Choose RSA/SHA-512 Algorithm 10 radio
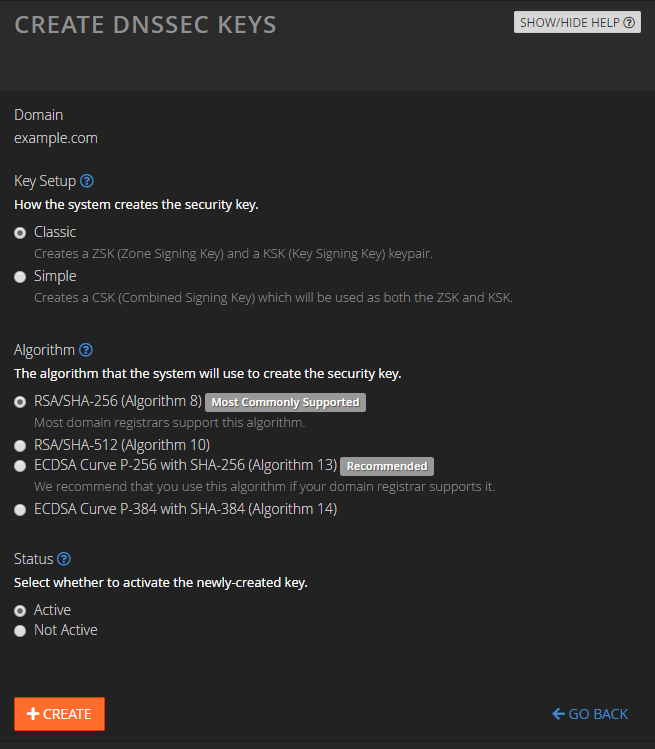The image size is (655, 749). (20, 446)
